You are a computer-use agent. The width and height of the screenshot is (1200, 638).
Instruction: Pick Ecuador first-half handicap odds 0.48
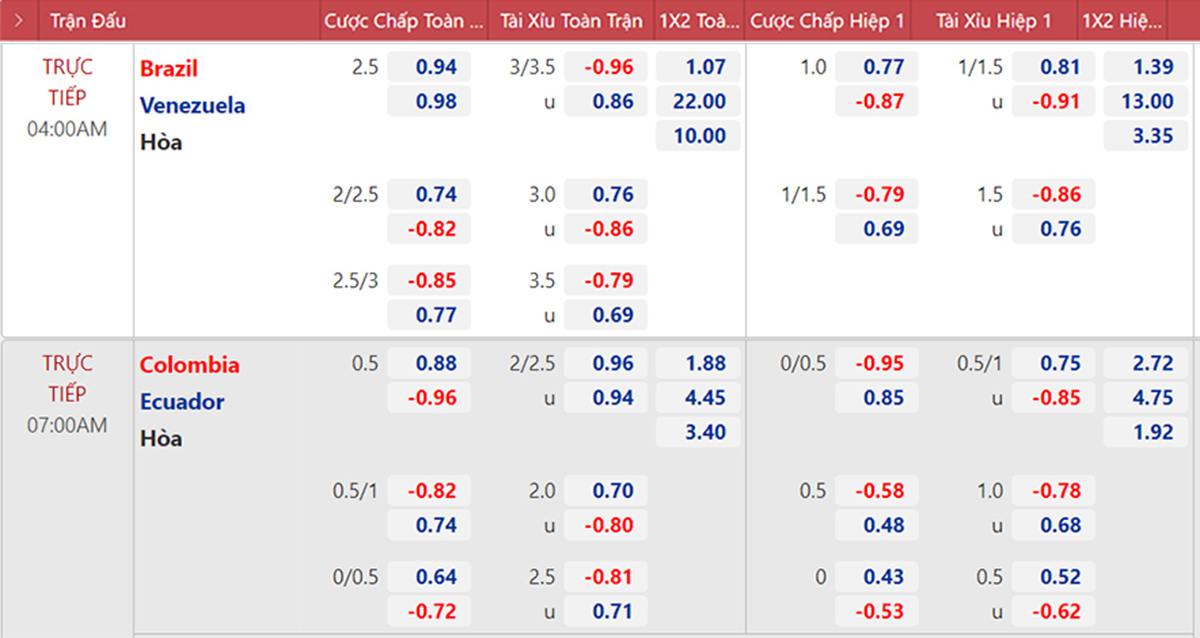pos(877,524)
